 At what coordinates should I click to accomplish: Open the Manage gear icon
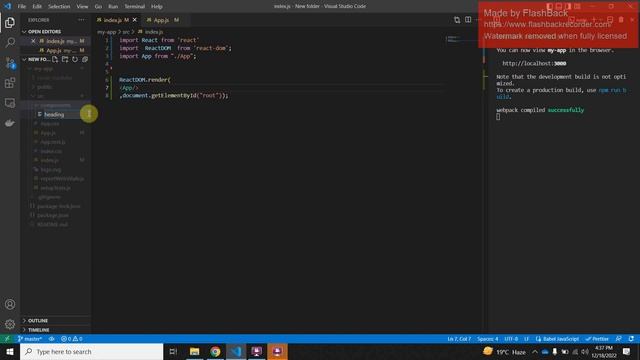click(10, 324)
